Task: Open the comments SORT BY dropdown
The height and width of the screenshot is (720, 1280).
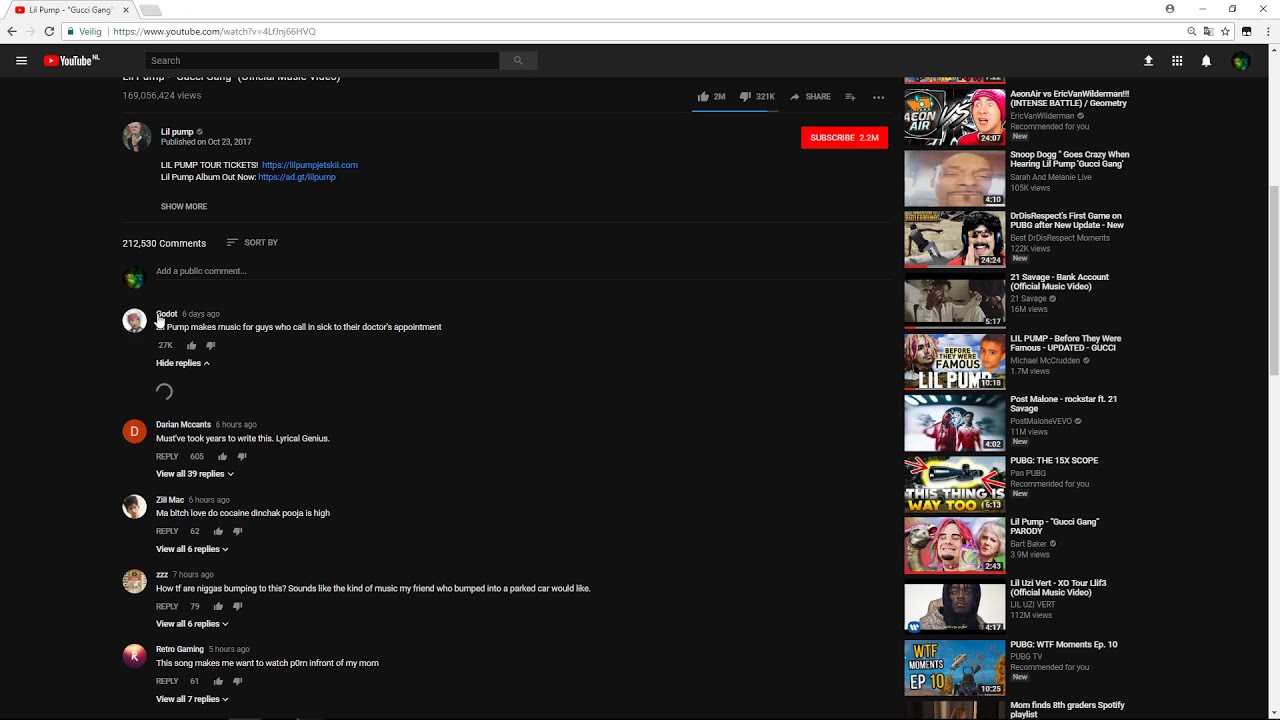Action: tap(252, 242)
